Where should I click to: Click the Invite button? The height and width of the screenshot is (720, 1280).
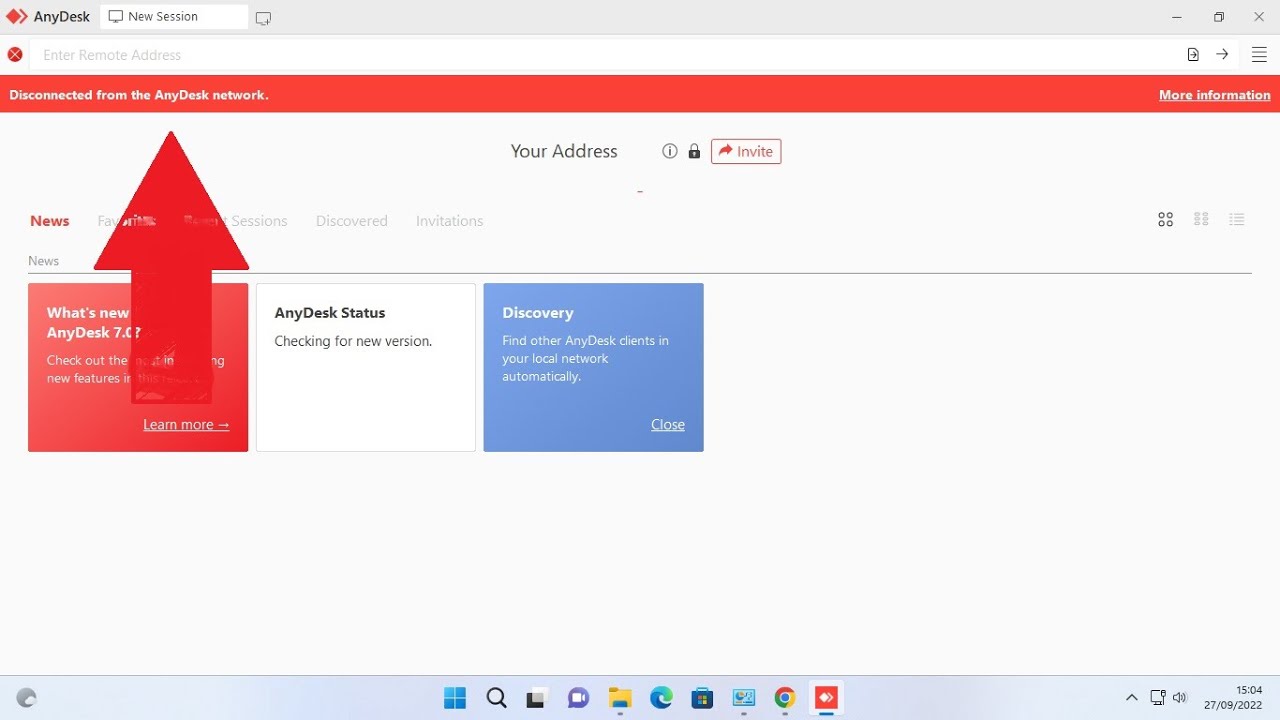click(x=746, y=151)
